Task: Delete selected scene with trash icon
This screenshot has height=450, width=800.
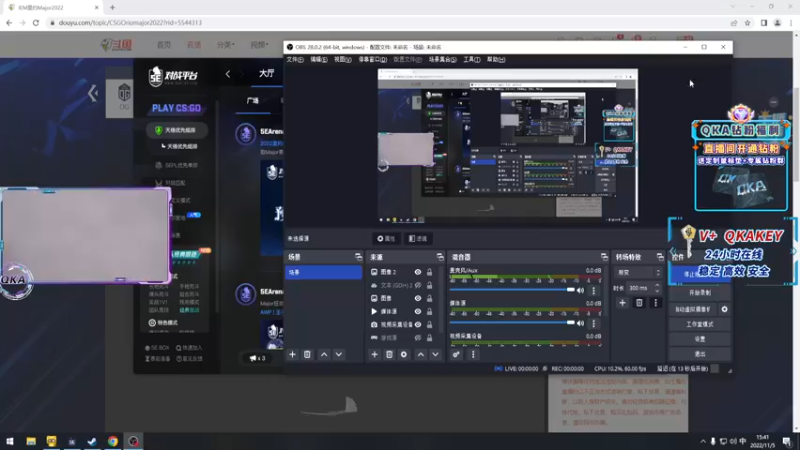Action: (x=307, y=355)
